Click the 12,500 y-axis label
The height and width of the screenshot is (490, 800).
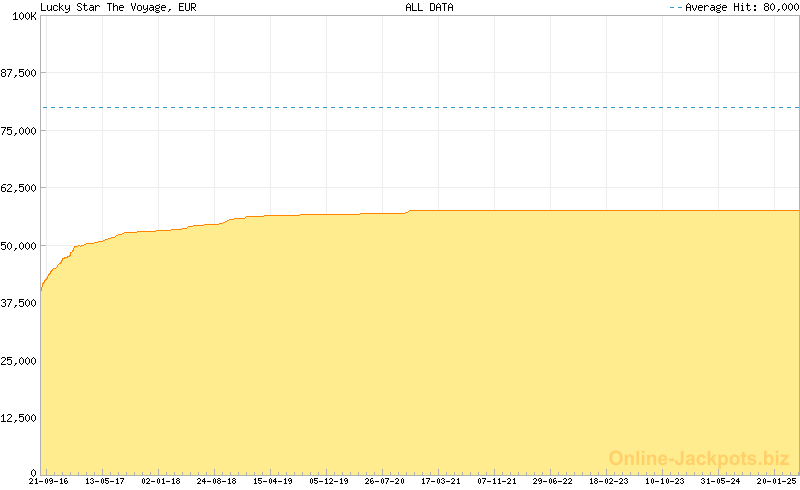[x=19, y=418]
